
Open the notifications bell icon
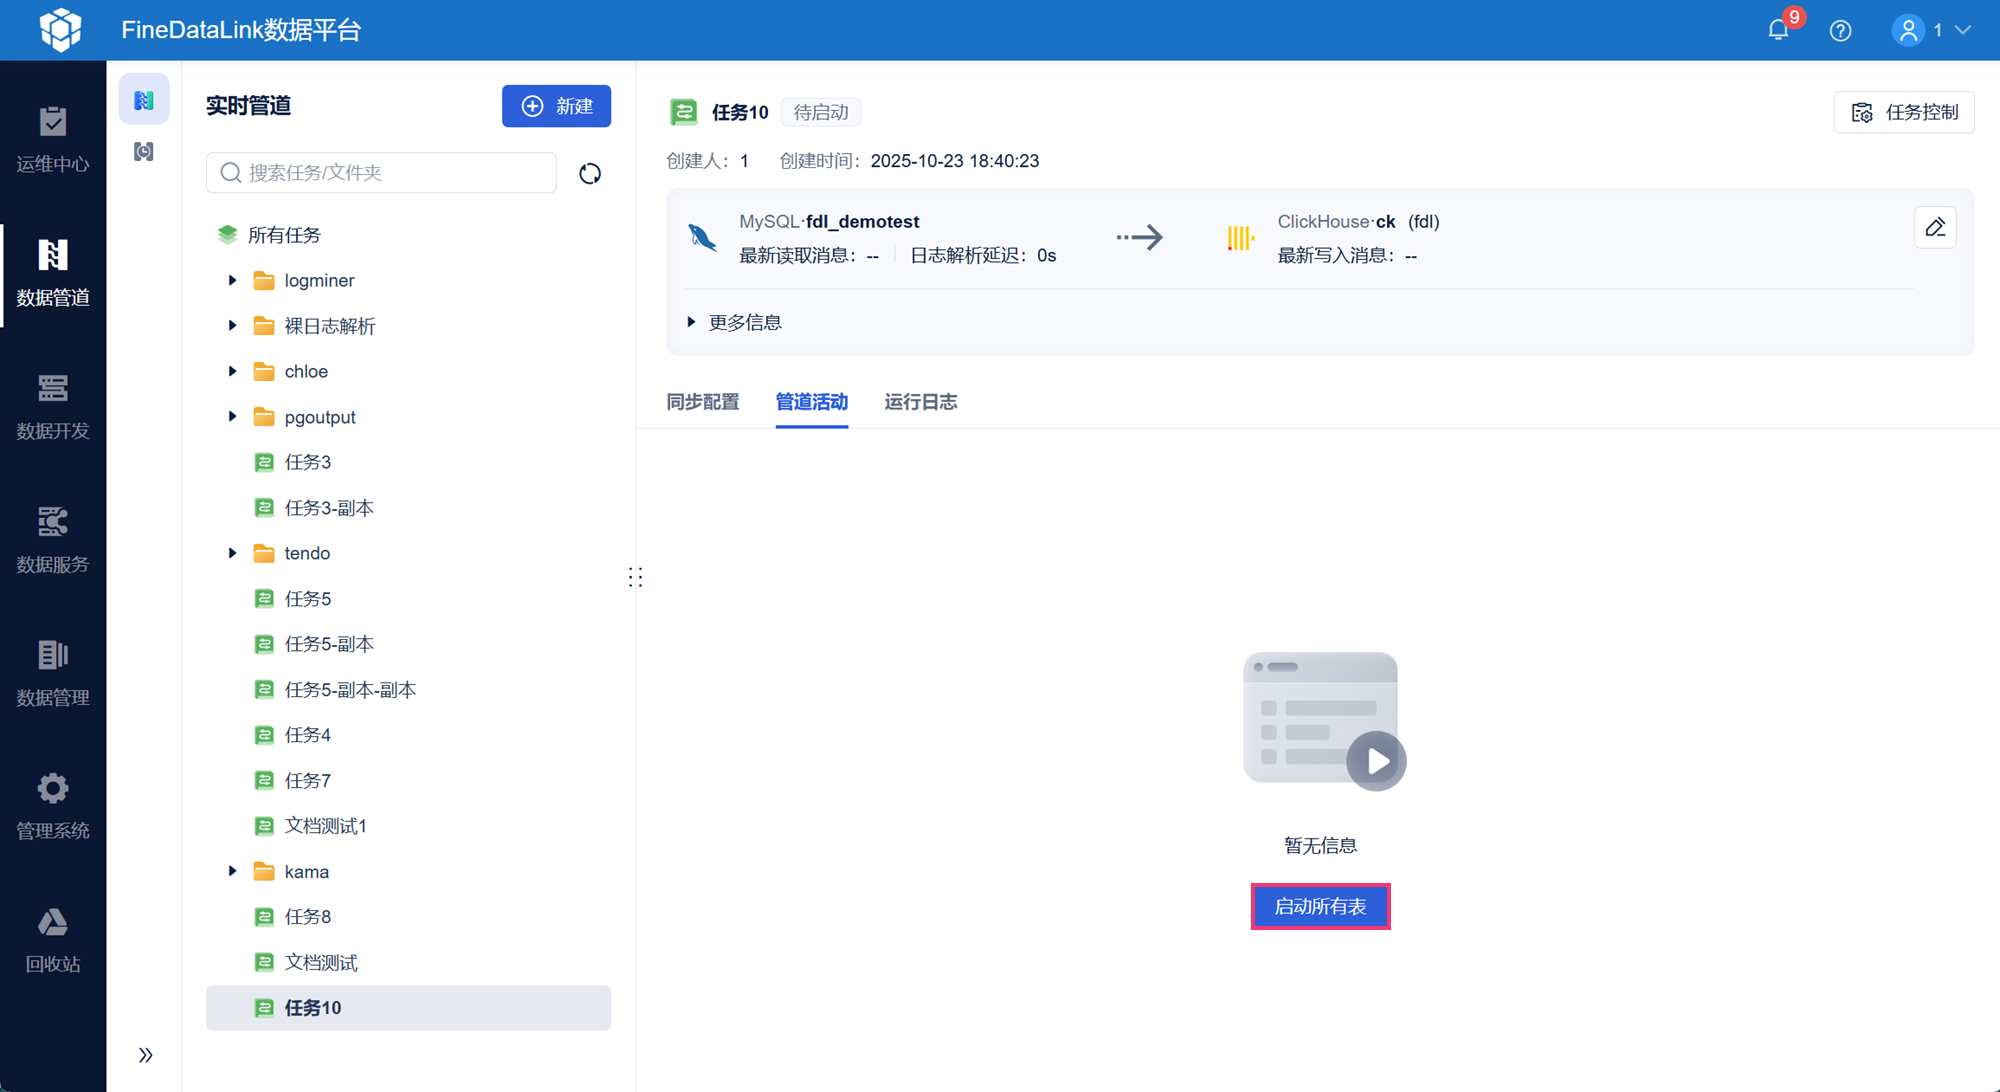pyautogui.click(x=1778, y=30)
